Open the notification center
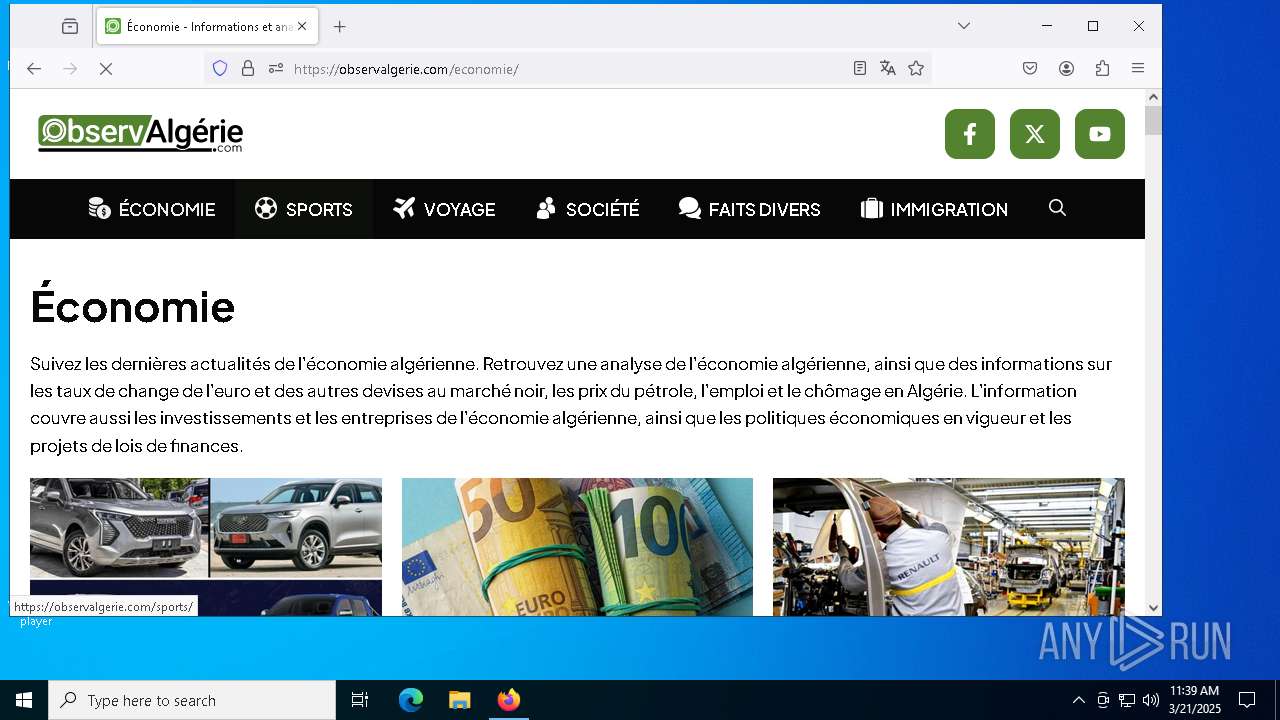1280x720 pixels. click(x=1247, y=700)
